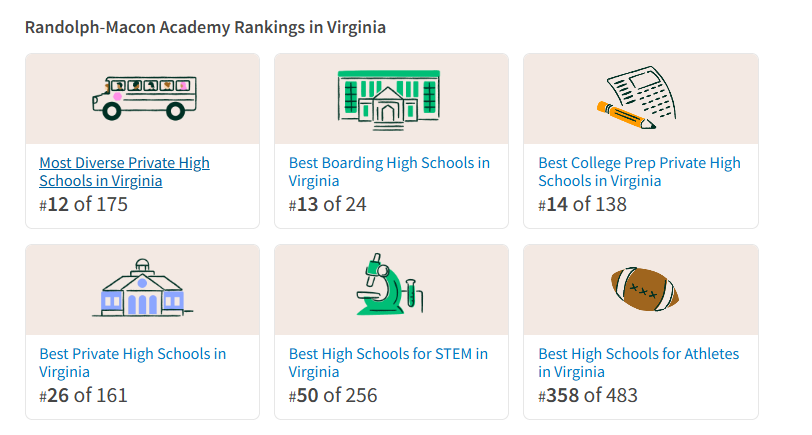The height and width of the screenshot is (435, 812).
Task: Click the #358 of 483 ranking text
Action: pyautogui.click(x=588, y=395)
